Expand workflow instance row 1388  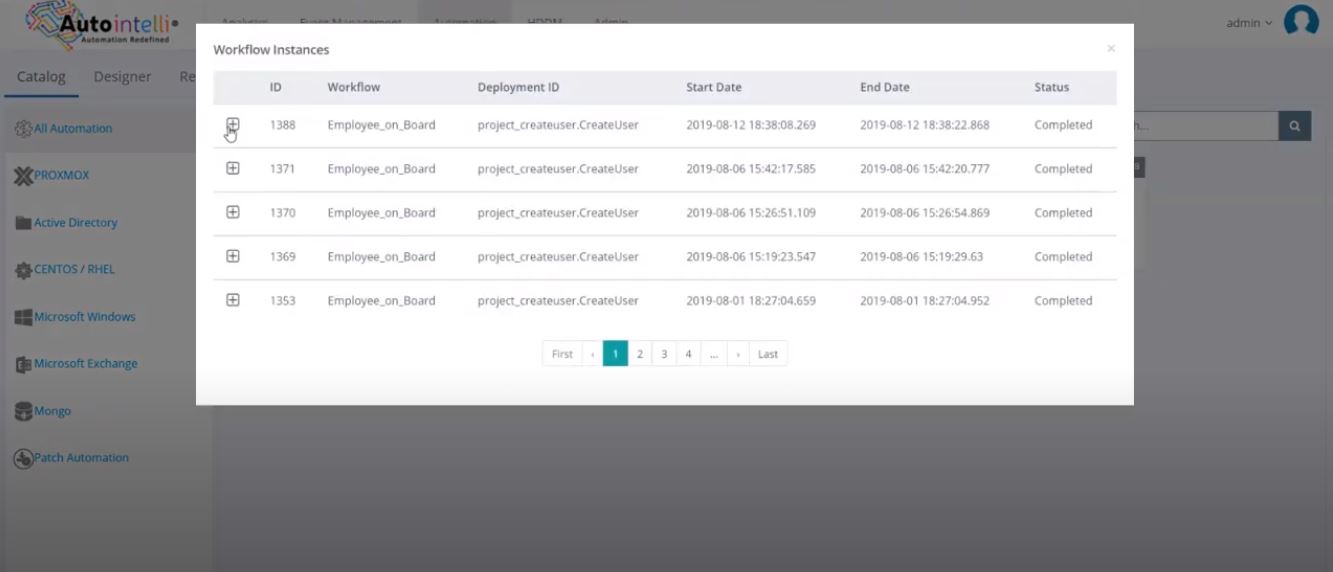click(232, 125)
